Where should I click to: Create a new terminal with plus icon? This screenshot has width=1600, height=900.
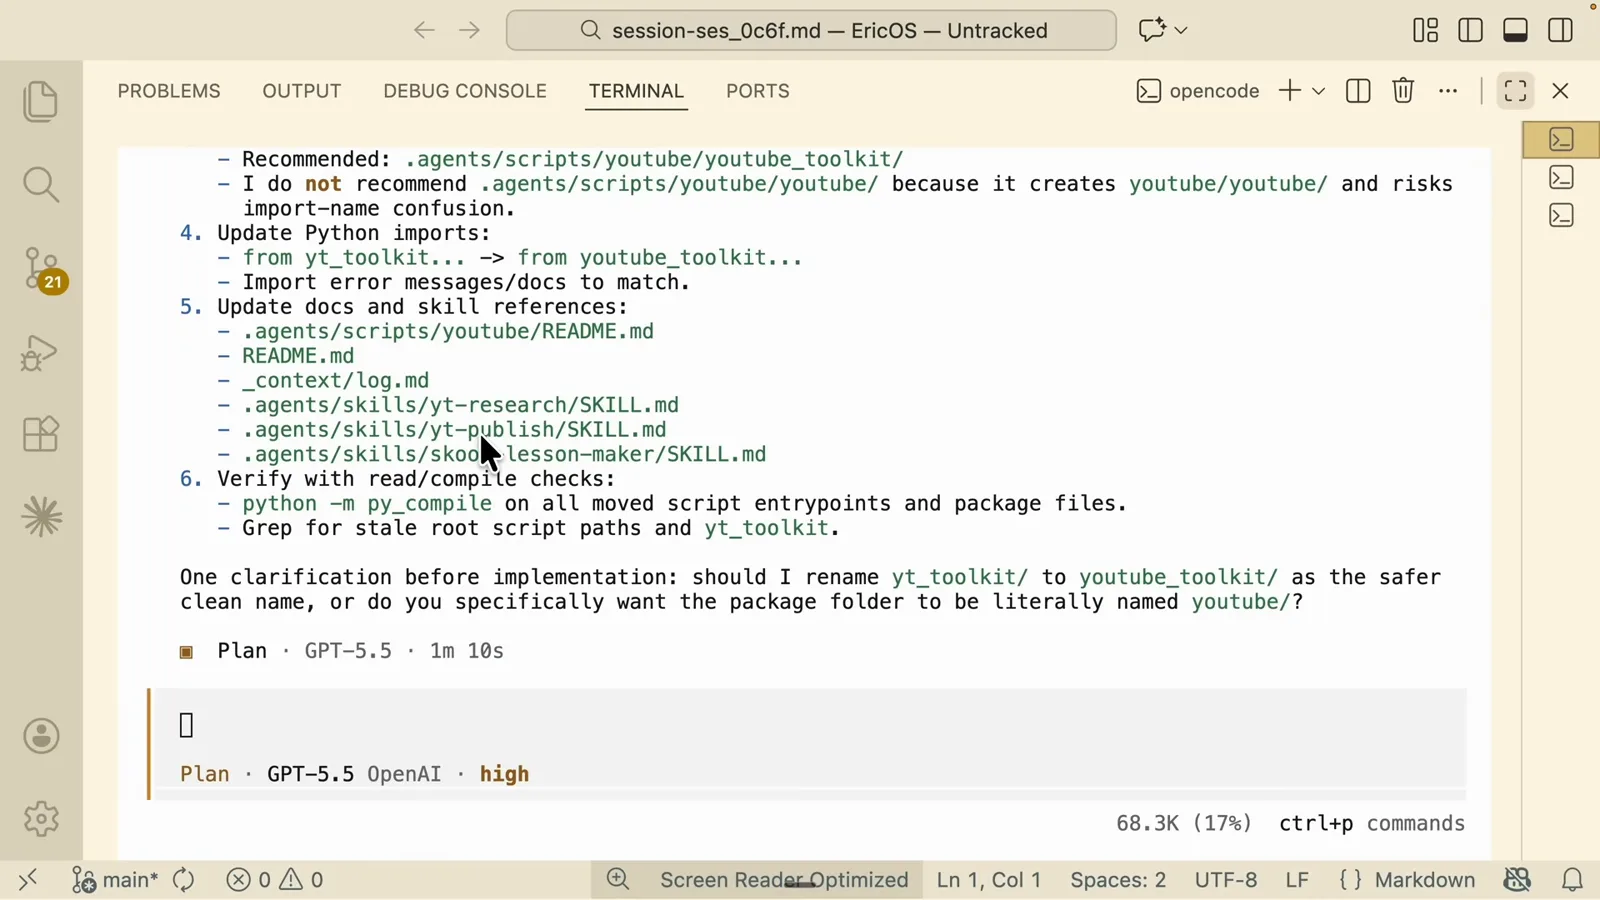coord(1290,91)
